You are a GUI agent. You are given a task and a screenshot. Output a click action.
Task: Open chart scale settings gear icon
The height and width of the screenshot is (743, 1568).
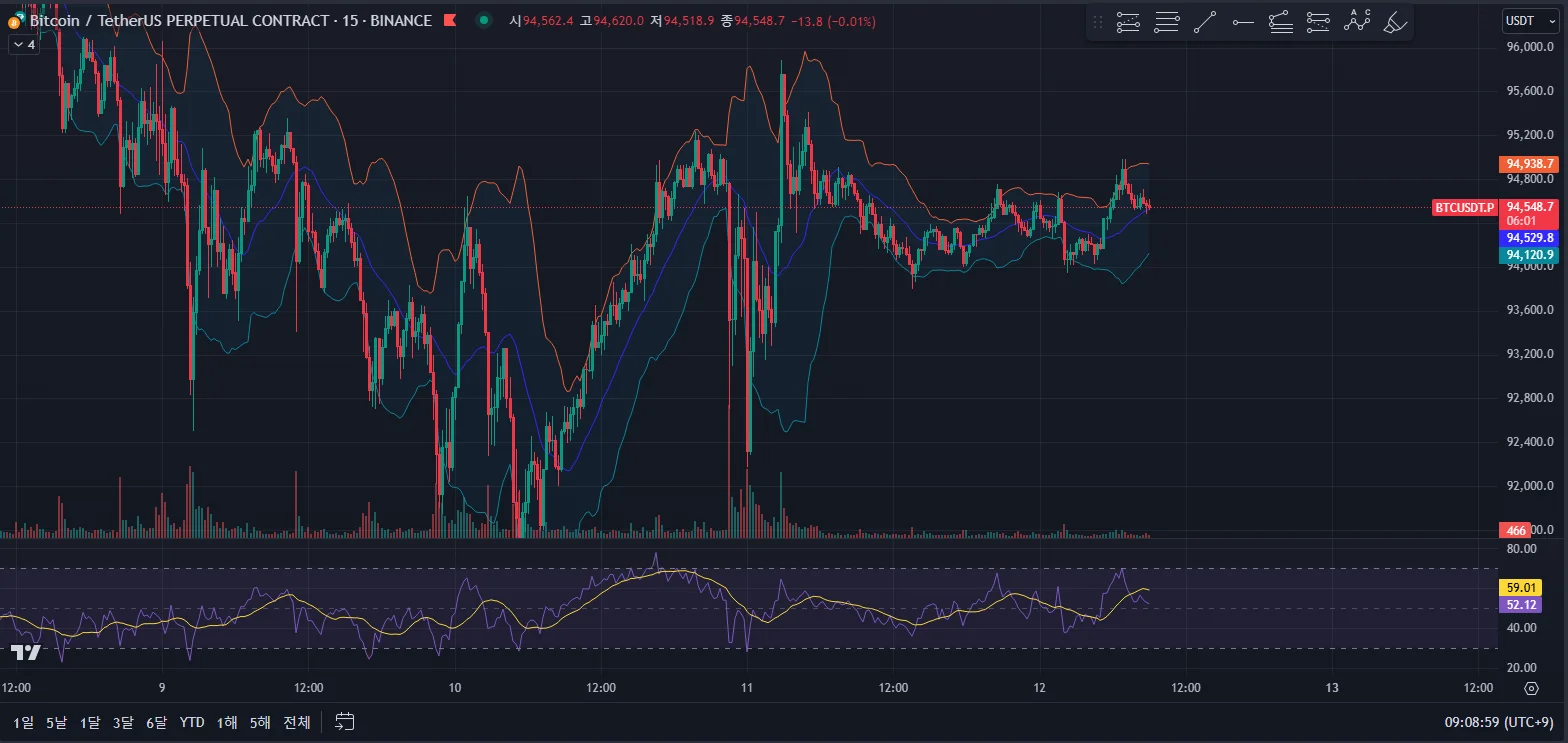point(1531,688)
